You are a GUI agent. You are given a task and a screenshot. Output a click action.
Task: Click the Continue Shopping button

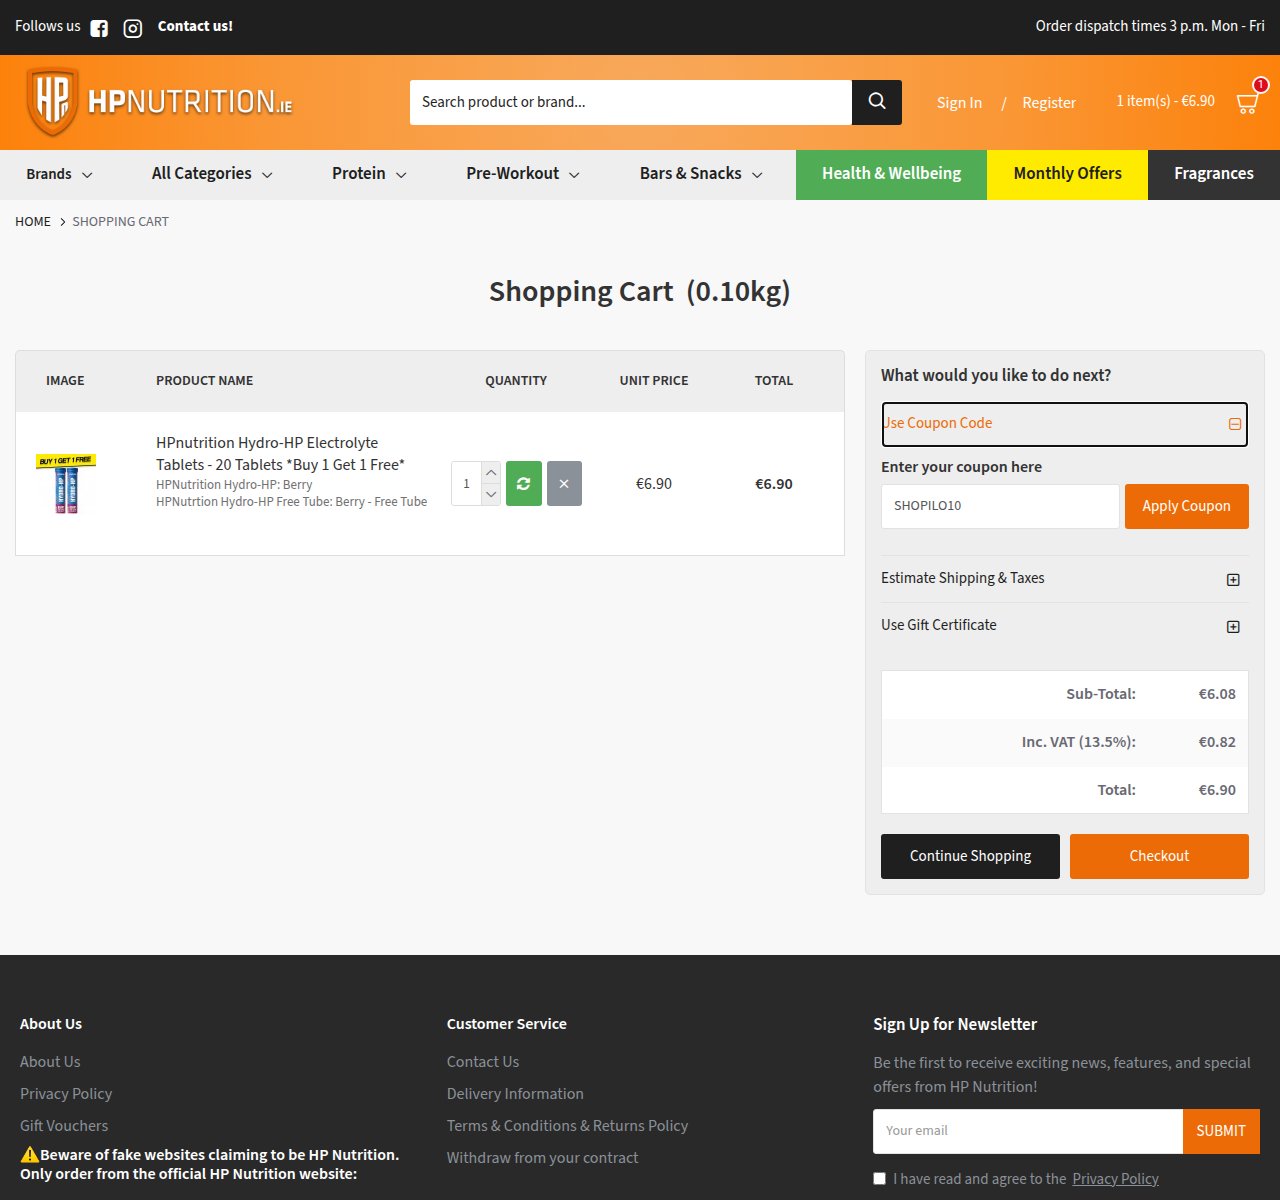pyautogui.click(x=970, y=856)
